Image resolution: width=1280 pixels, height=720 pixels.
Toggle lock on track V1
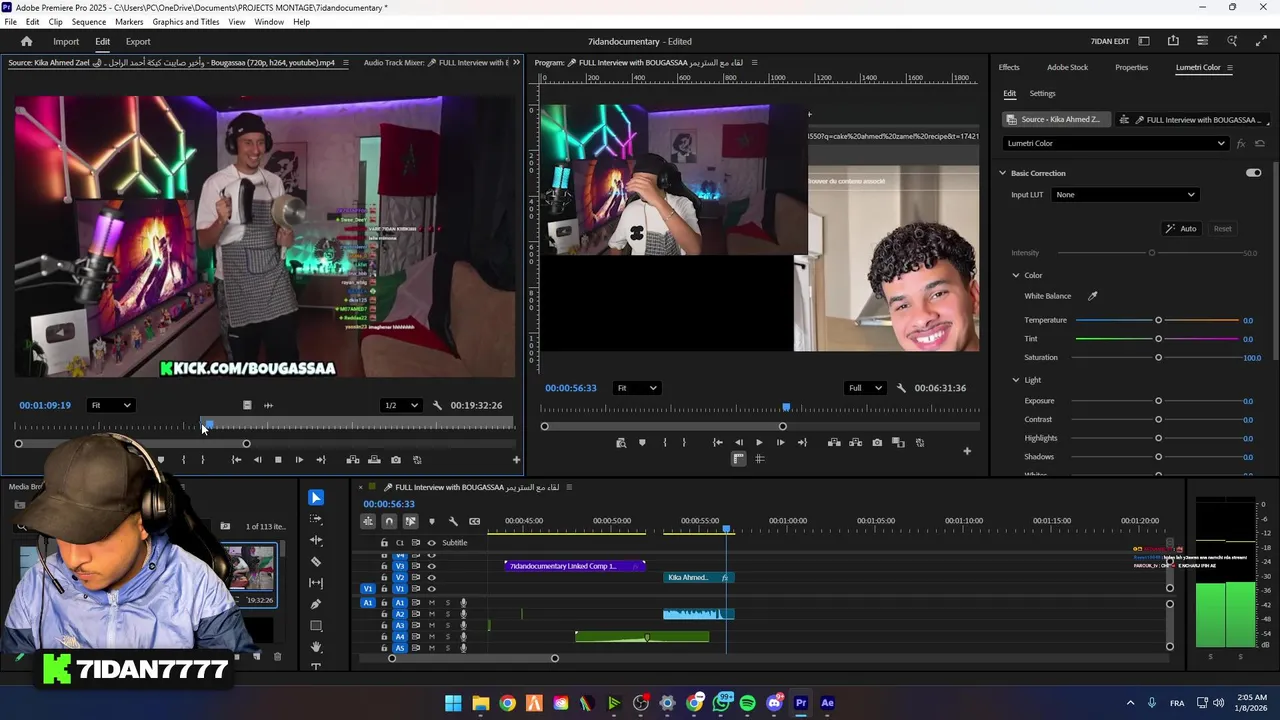coord(384,589)
